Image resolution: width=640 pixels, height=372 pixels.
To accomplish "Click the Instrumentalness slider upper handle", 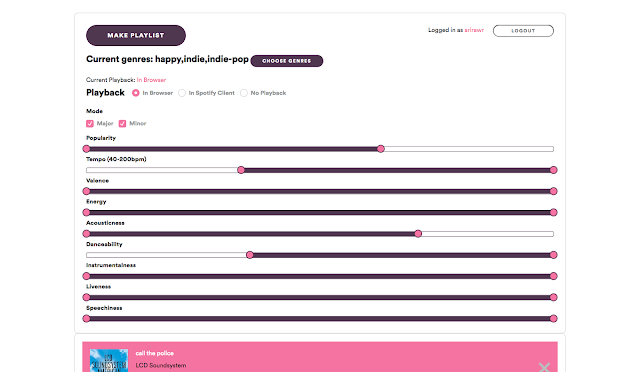I will [553, 276].
